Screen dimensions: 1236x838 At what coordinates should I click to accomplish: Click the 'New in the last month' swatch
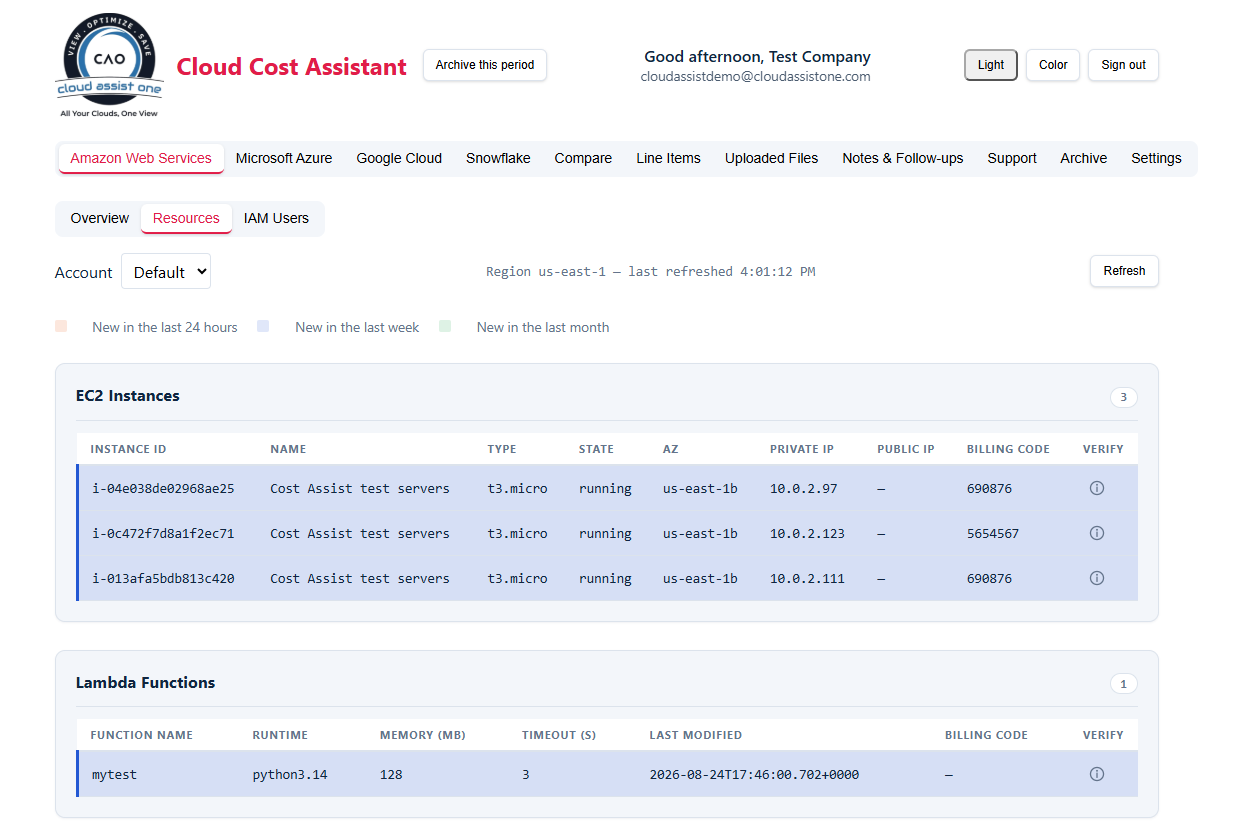point(445,326)
